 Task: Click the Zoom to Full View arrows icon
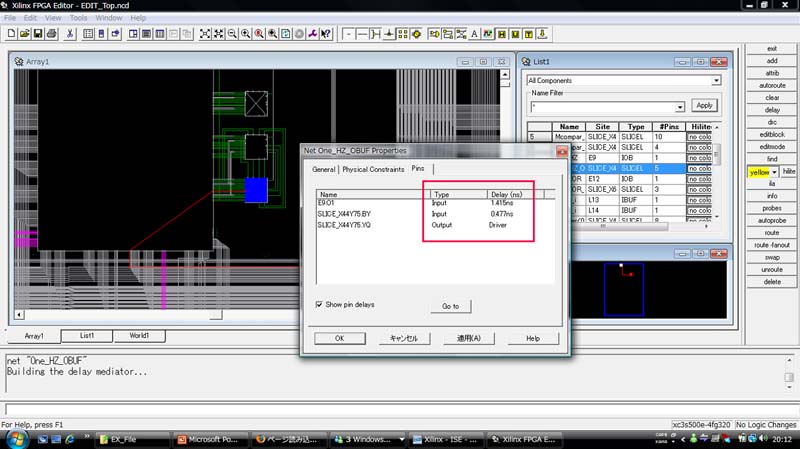point(205,34)
